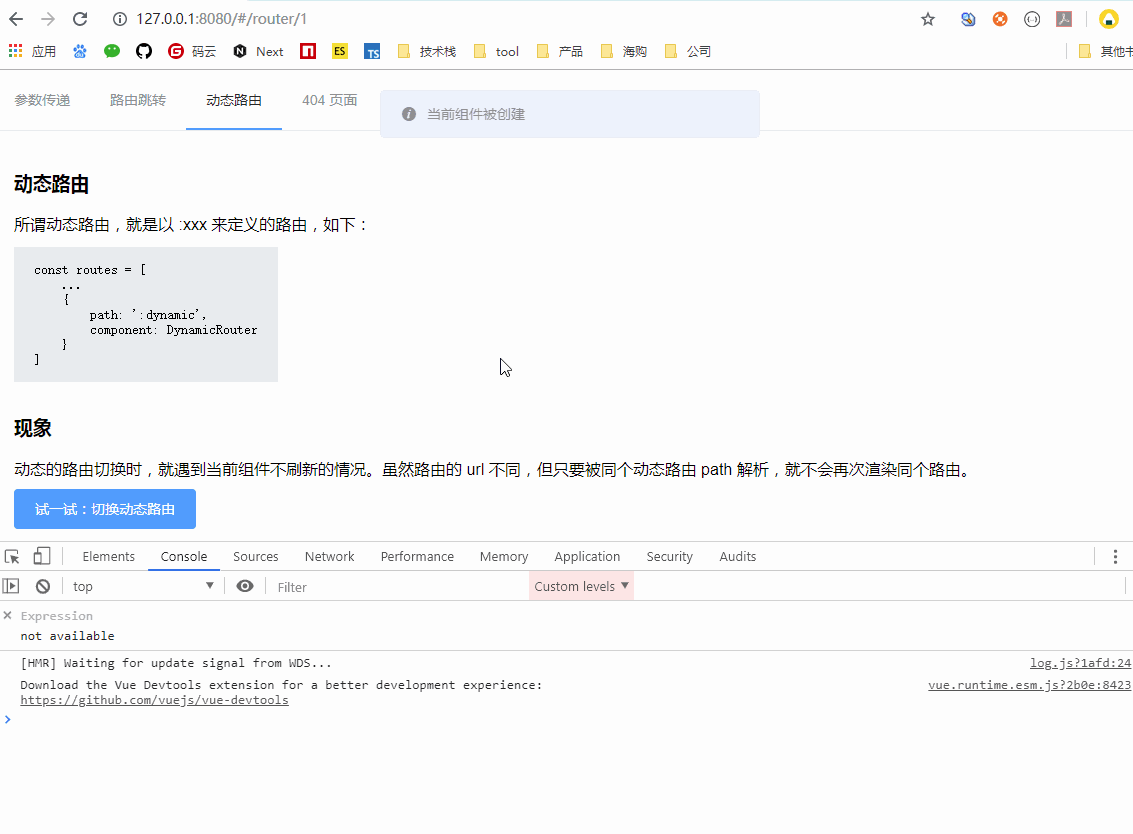Click the routes code sample block
This screenshot has height=834, width=1133.
[x=146, y=314]
